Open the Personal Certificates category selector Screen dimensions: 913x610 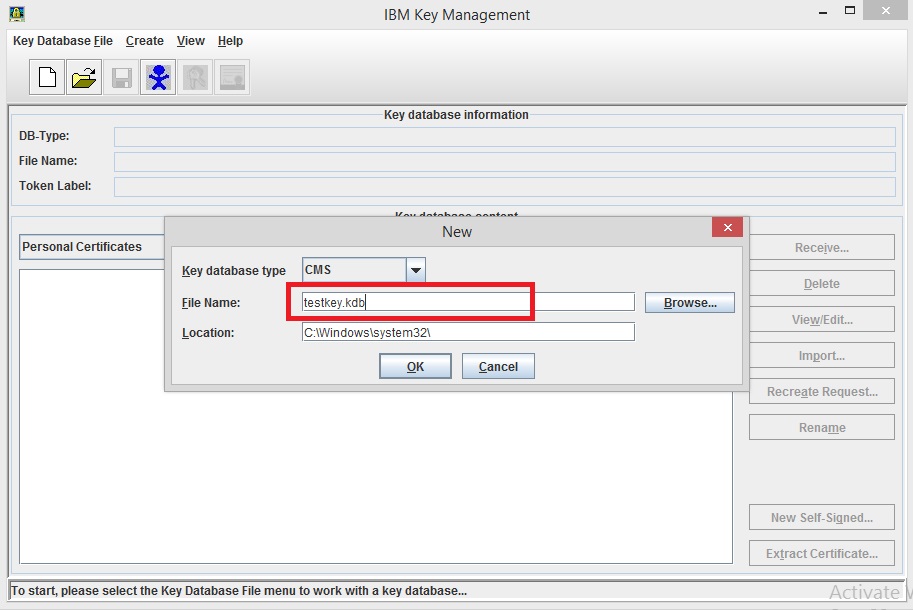(x=91, y=247)
